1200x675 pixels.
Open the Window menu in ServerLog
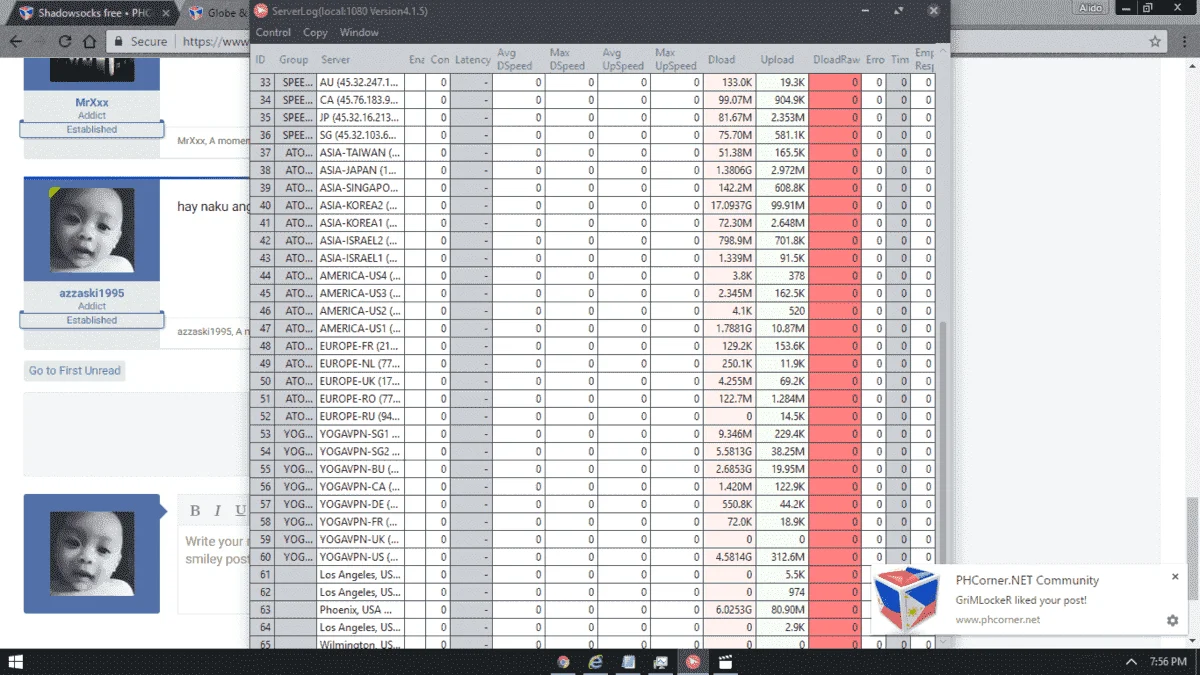[359, 32]
